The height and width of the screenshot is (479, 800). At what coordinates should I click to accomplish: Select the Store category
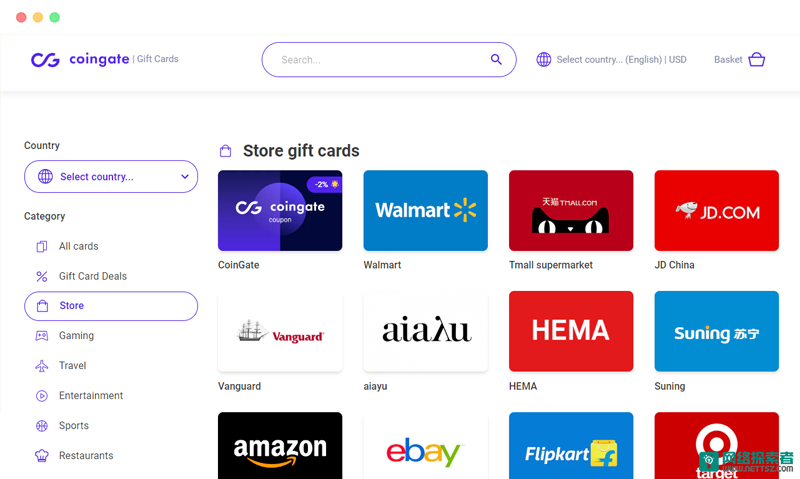[x=111, y=306]
